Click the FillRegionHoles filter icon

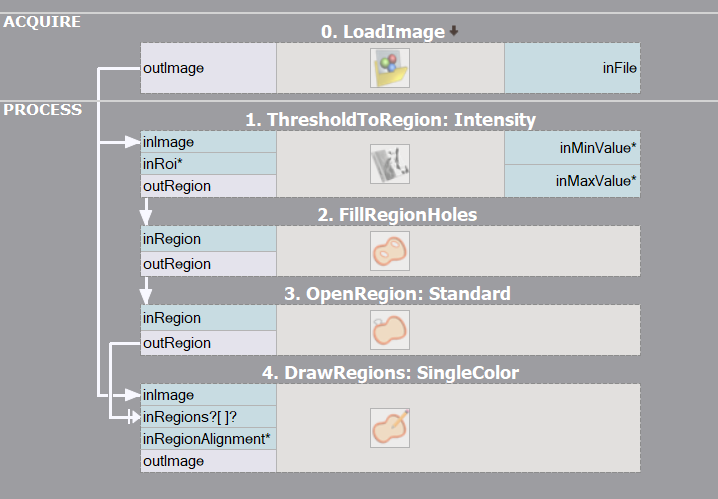[390, 251]
